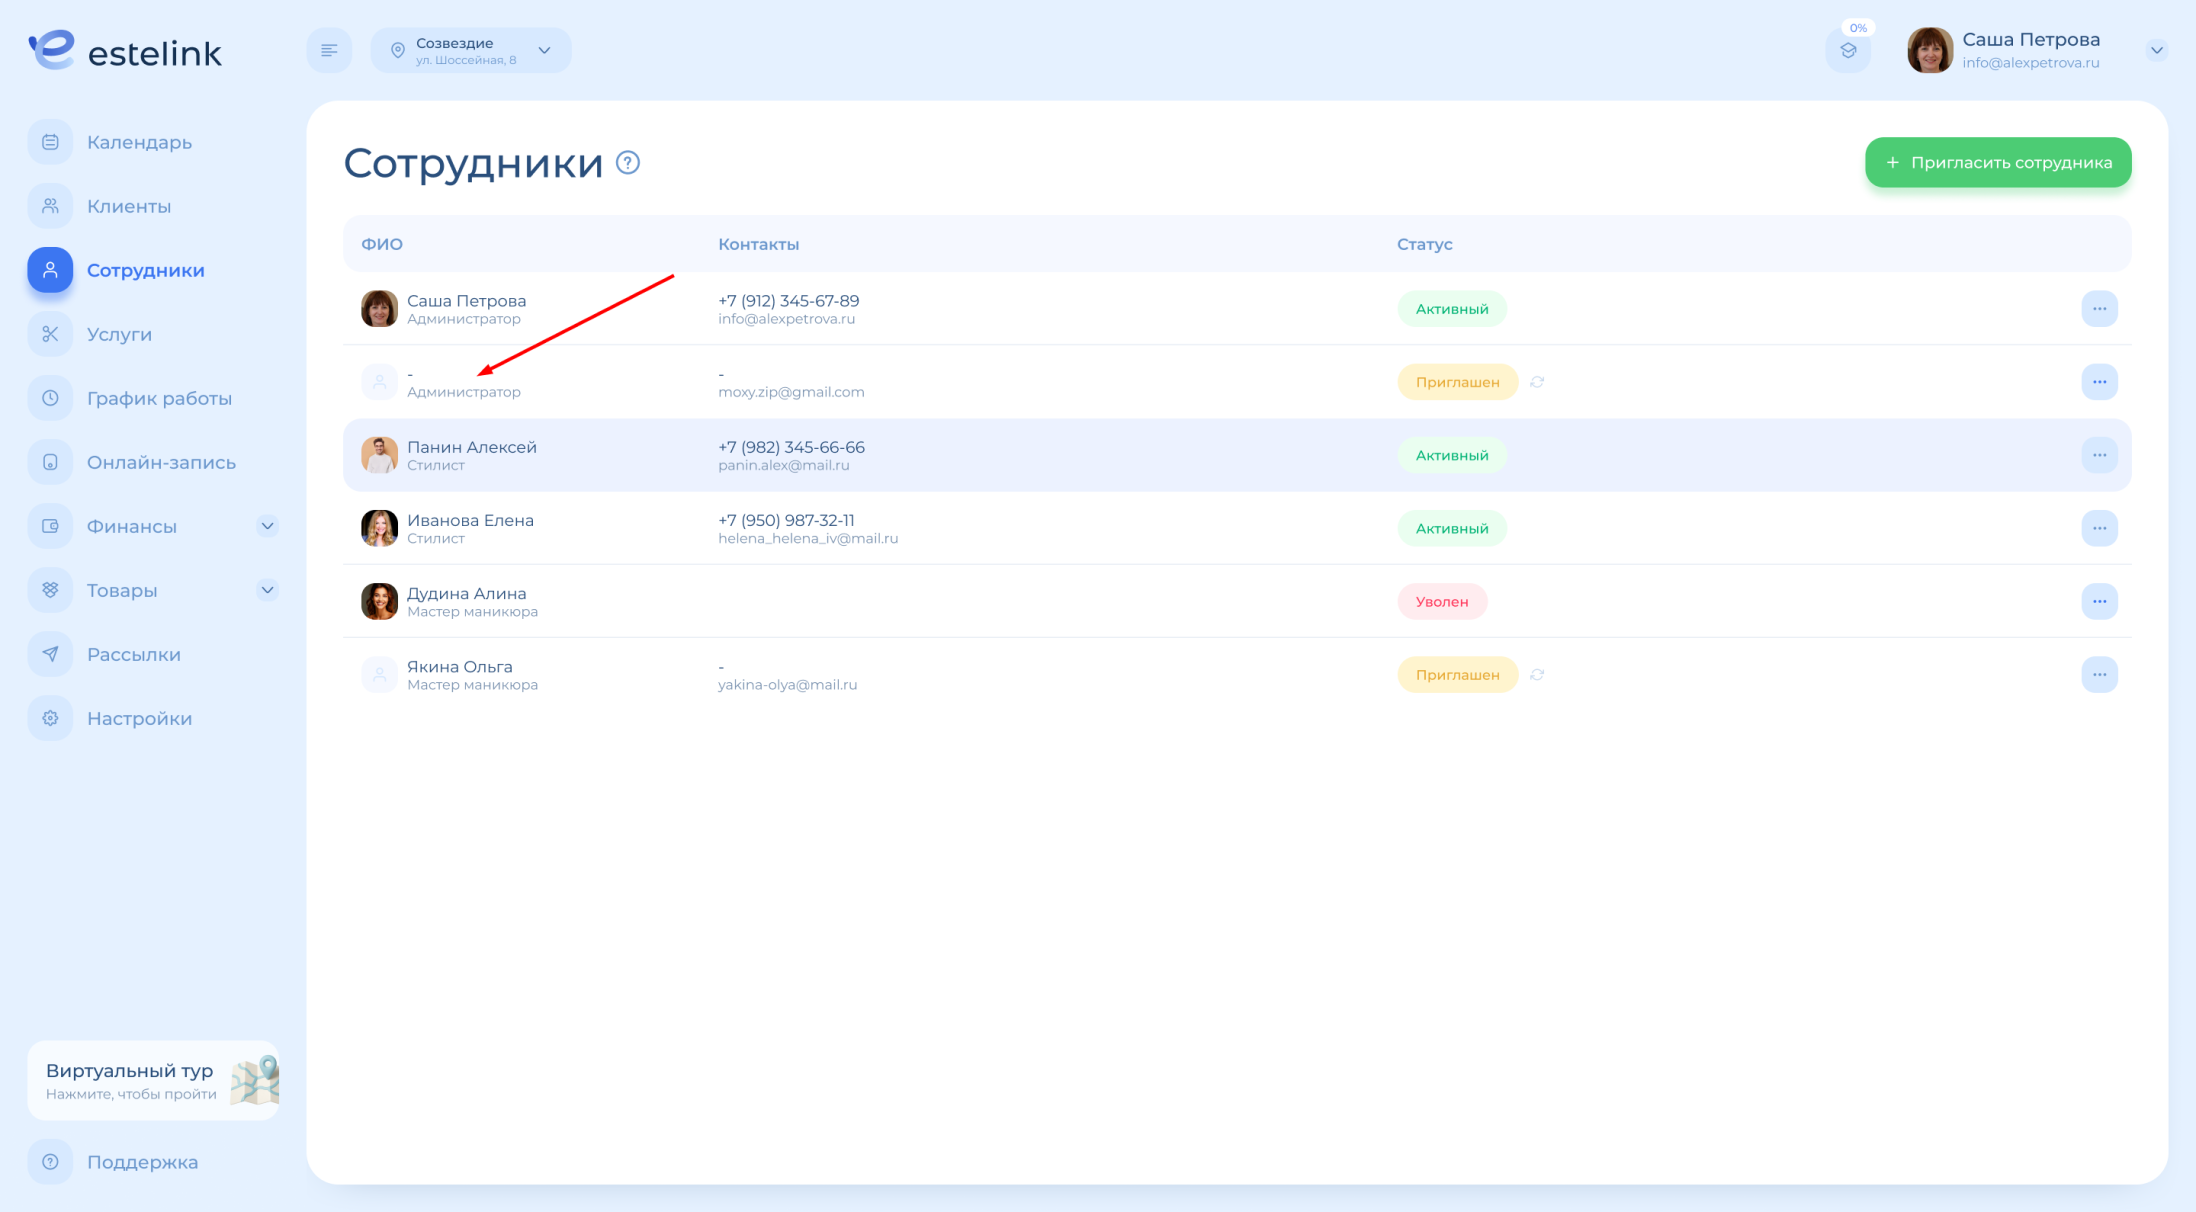Start the Виртуальный тур card
This screenshot has height=1212, width=2196.
[153, 1080]
